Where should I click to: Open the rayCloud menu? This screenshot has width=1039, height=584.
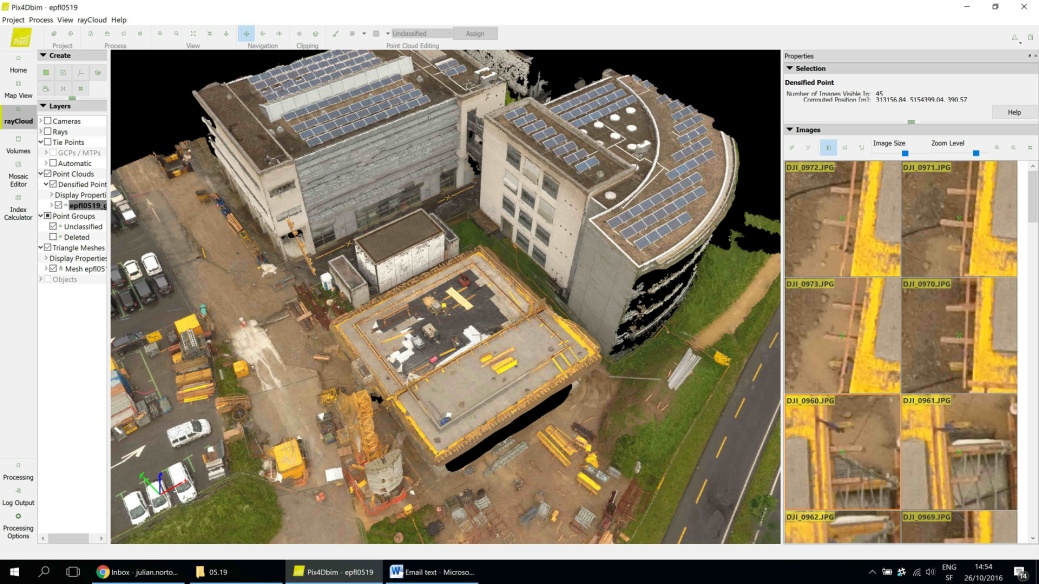pyautogui.click(x=92, y=20)
